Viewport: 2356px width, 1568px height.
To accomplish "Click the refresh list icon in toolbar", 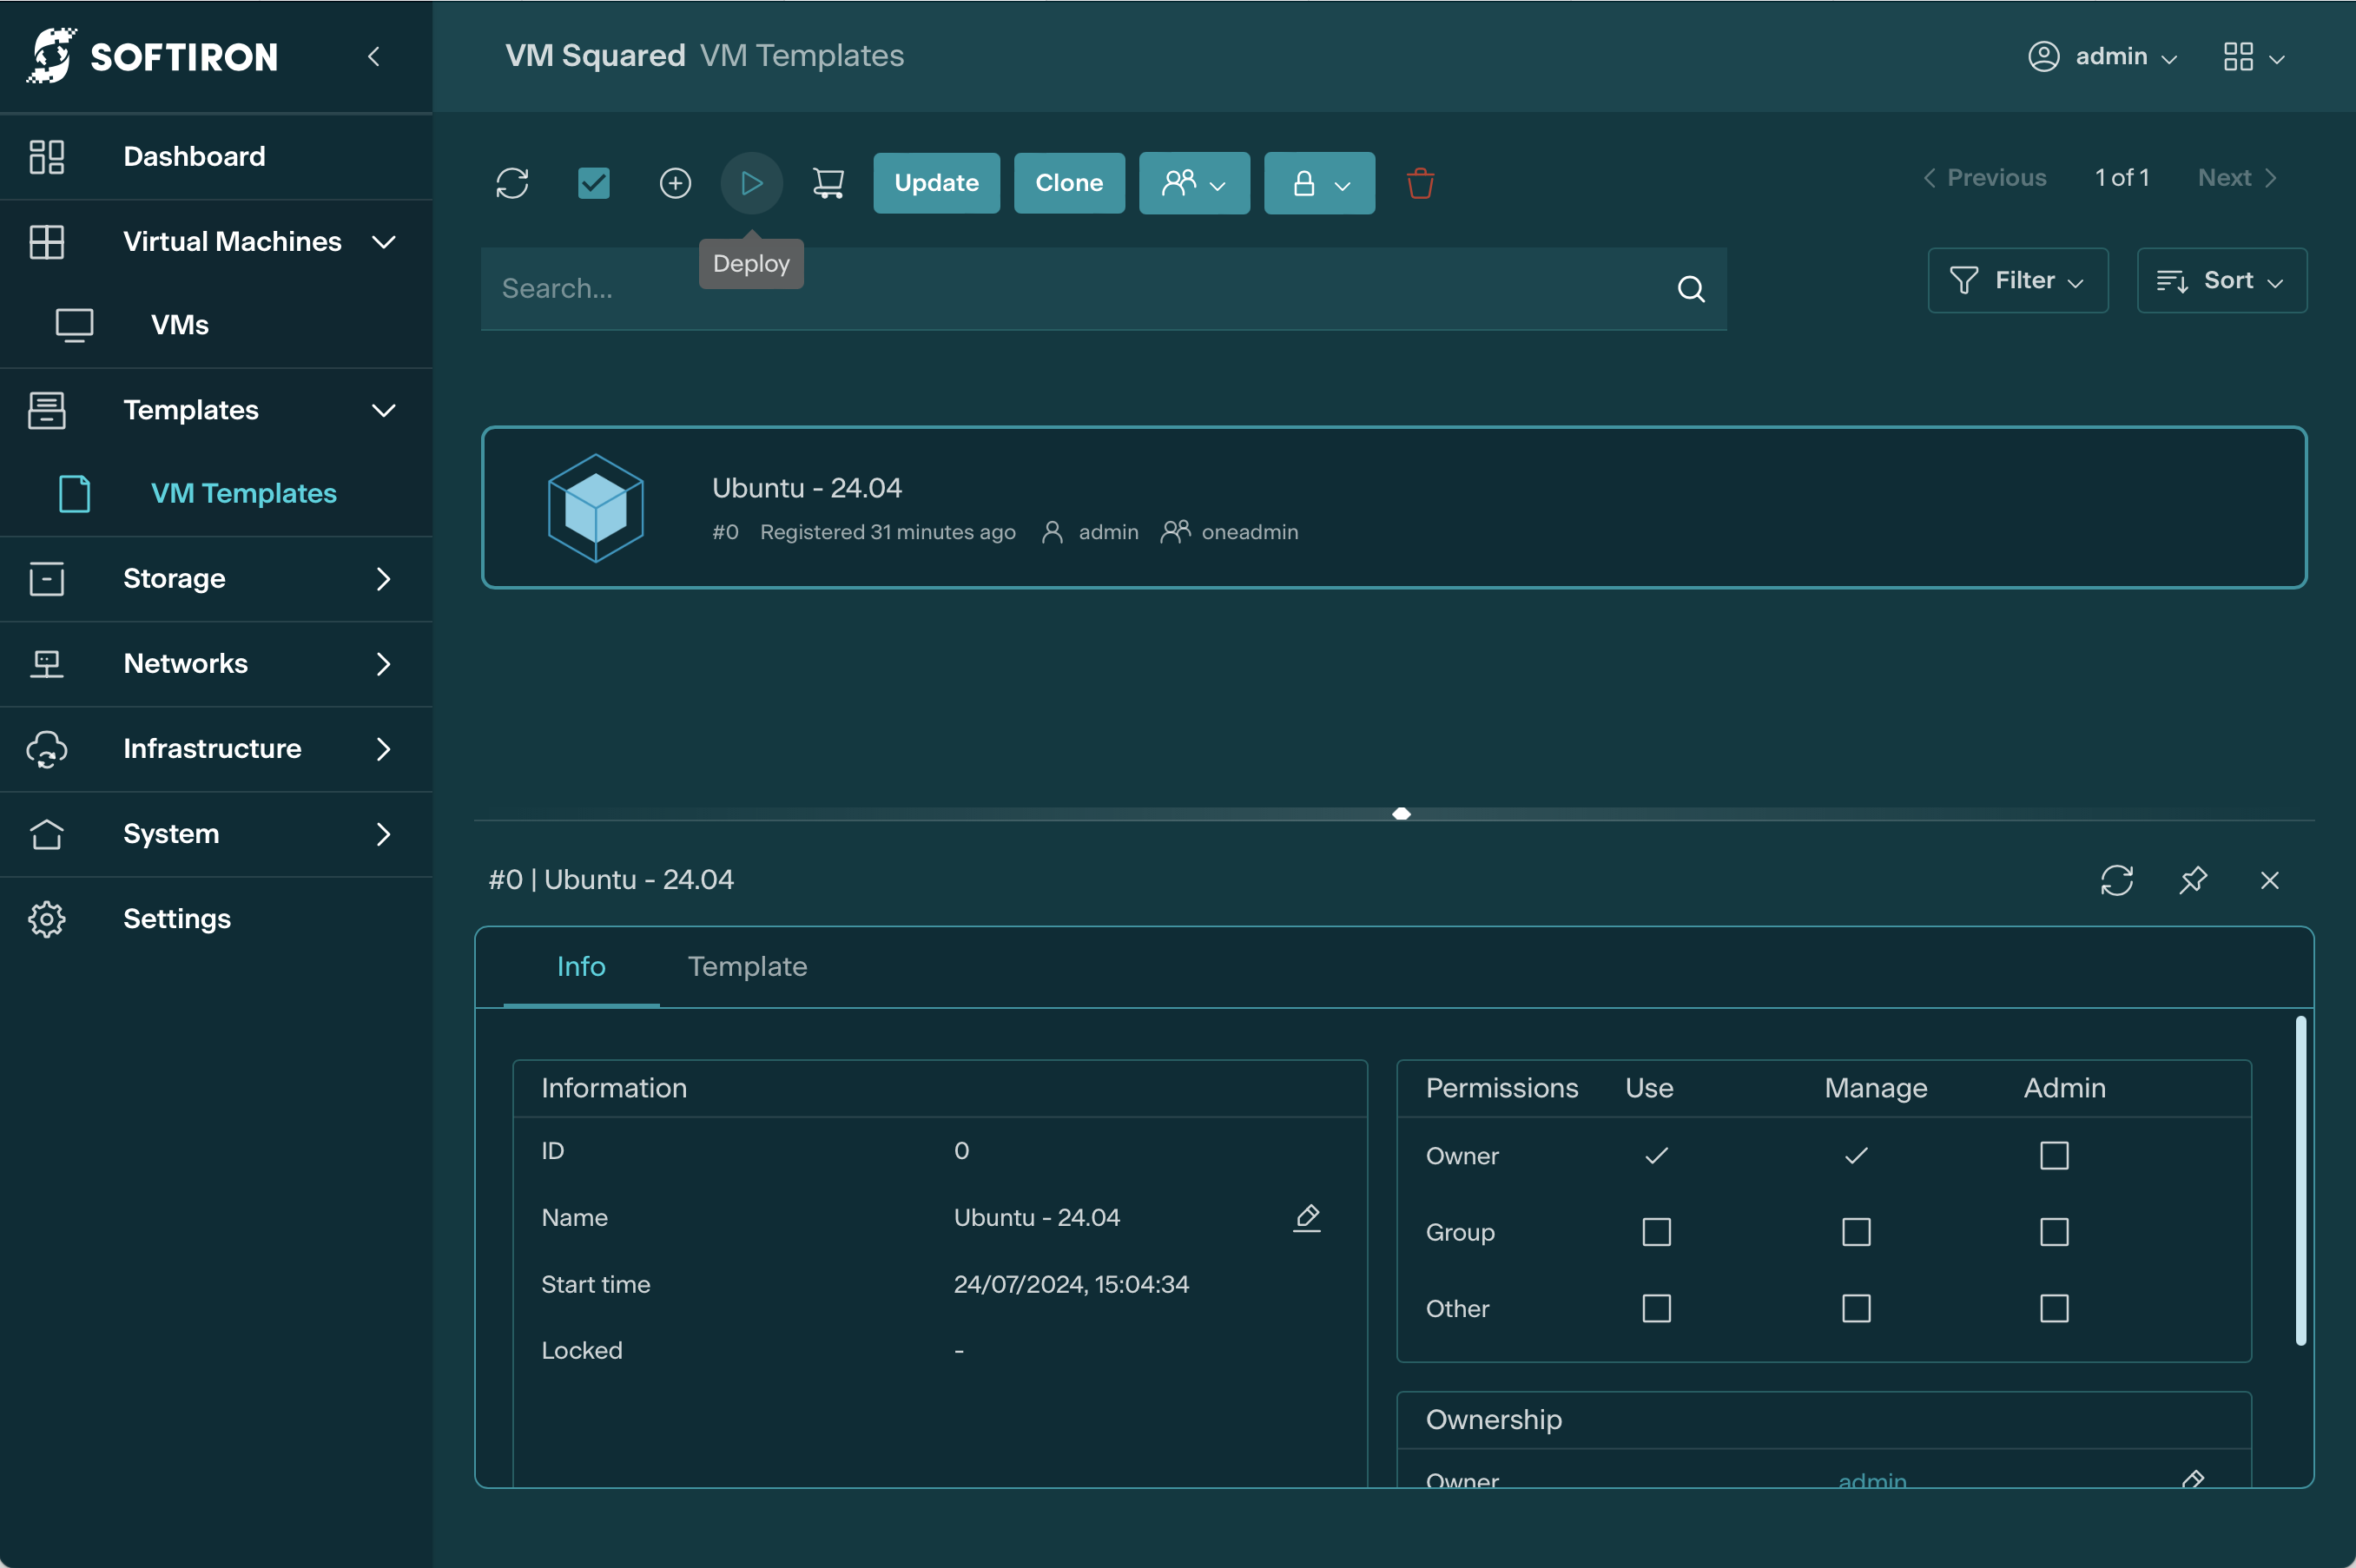I will tap(512, 183).
